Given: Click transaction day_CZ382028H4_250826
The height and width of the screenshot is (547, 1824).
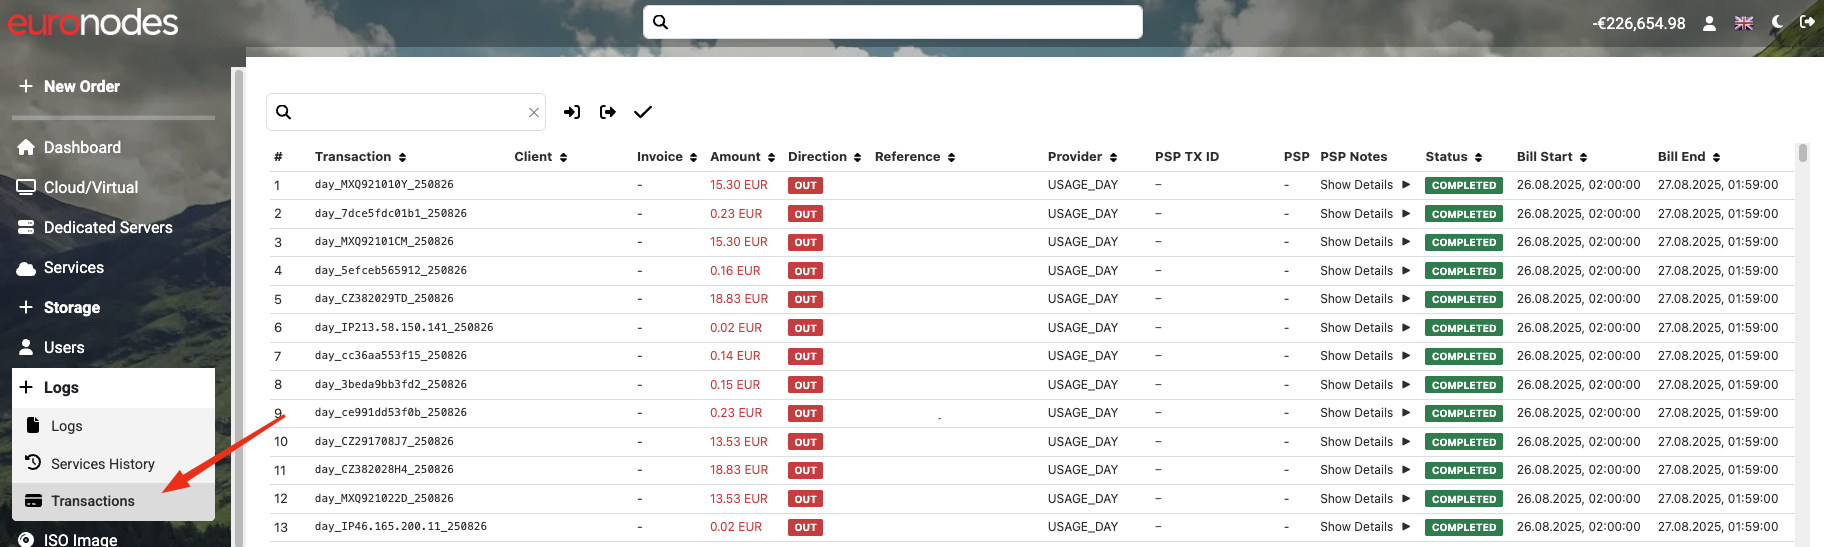Looking at the screenshot, I should pos(384,470).
